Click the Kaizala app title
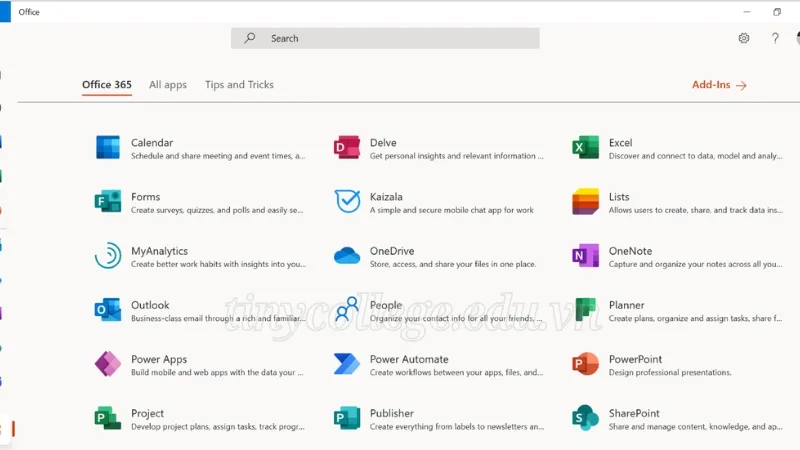The image size is (800, 450). [386, 197]
